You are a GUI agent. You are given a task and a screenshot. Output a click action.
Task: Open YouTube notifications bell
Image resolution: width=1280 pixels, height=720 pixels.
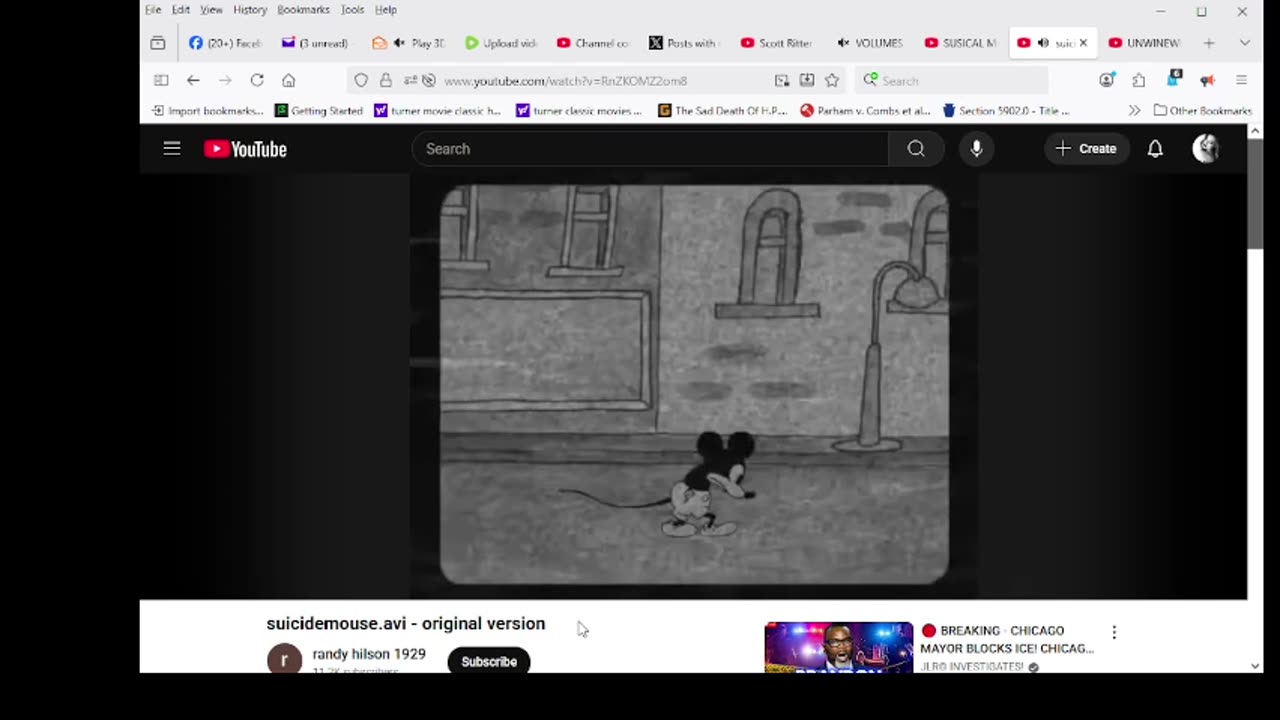(x=1155, y=149)
